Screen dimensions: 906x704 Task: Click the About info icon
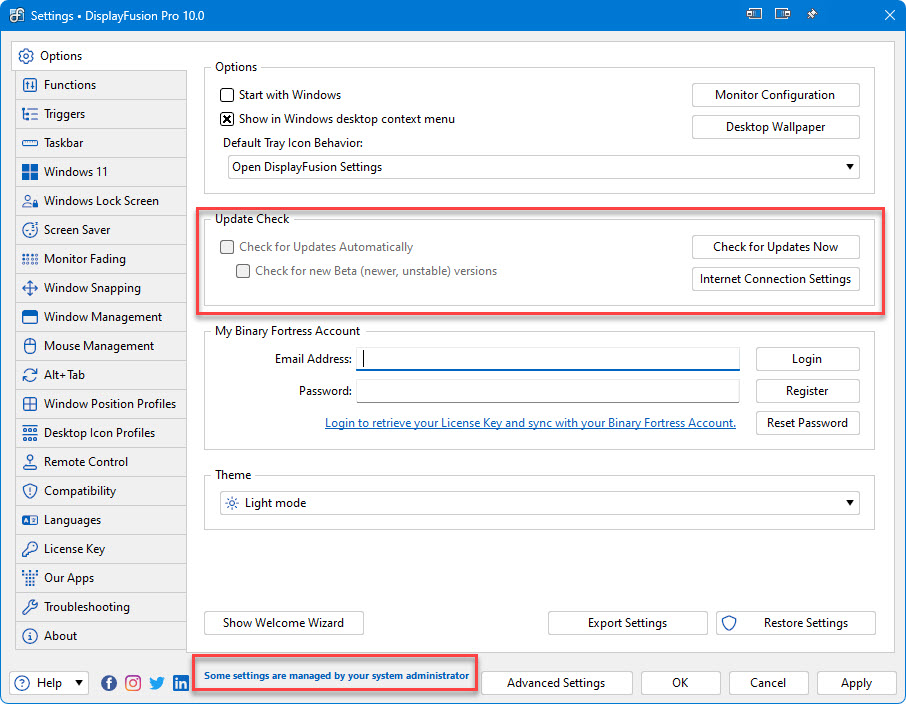[x=29, y=636]
